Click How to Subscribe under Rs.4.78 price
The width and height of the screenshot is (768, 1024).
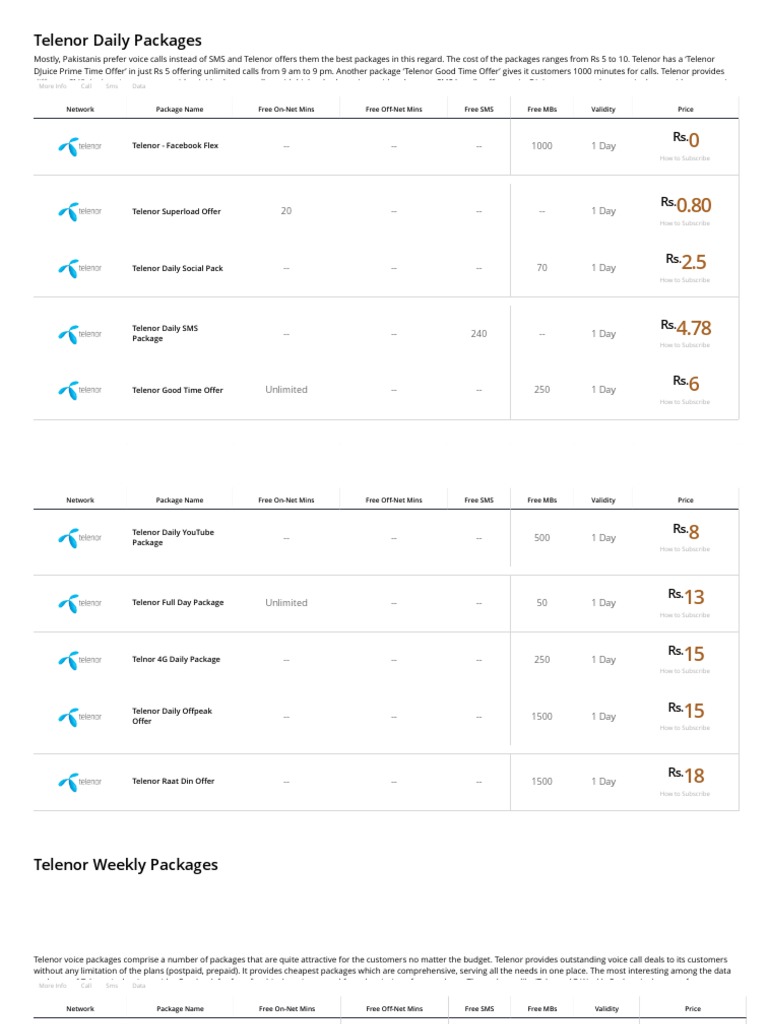(x=685, y=345)
